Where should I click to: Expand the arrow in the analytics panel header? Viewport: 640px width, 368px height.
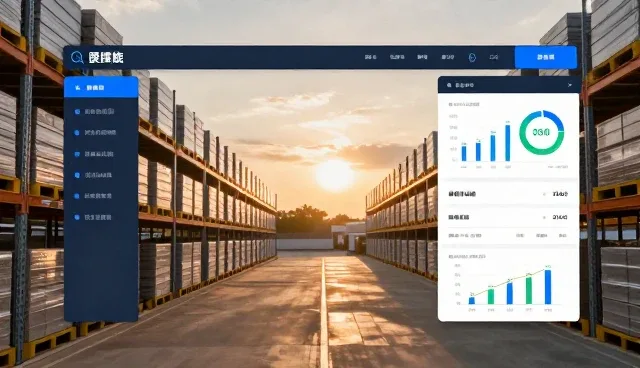570,85
